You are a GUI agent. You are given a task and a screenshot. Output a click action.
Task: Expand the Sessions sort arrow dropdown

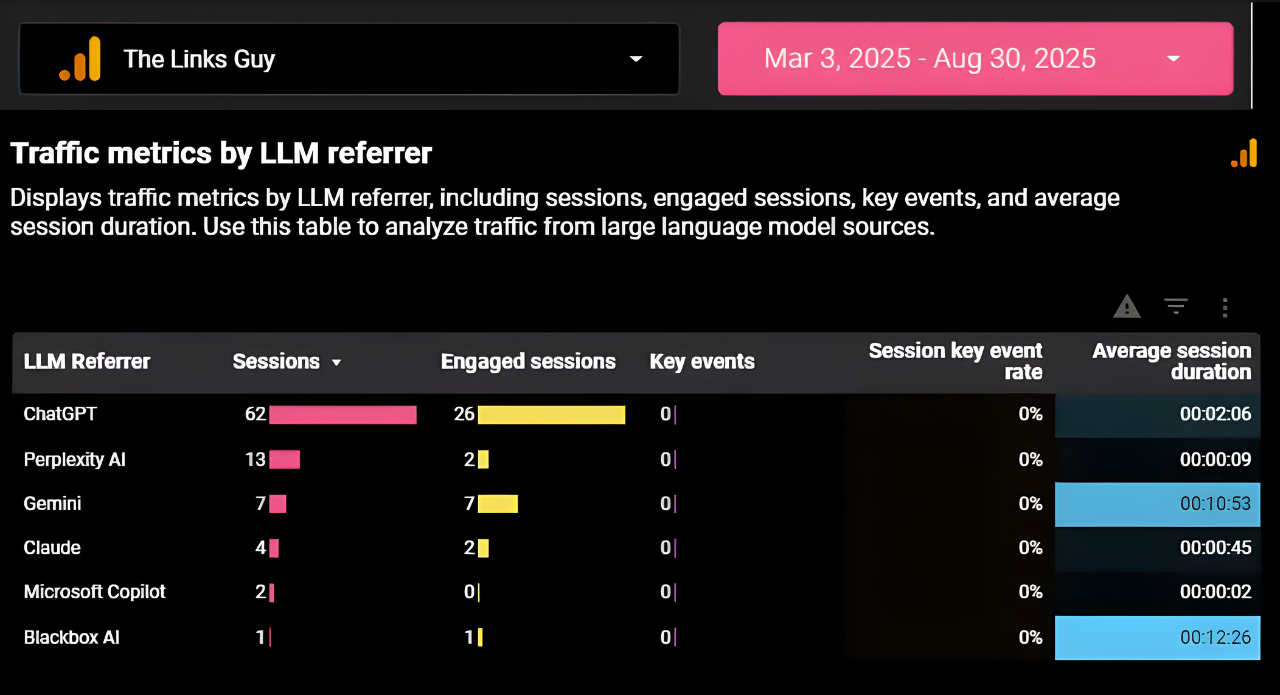337,363
